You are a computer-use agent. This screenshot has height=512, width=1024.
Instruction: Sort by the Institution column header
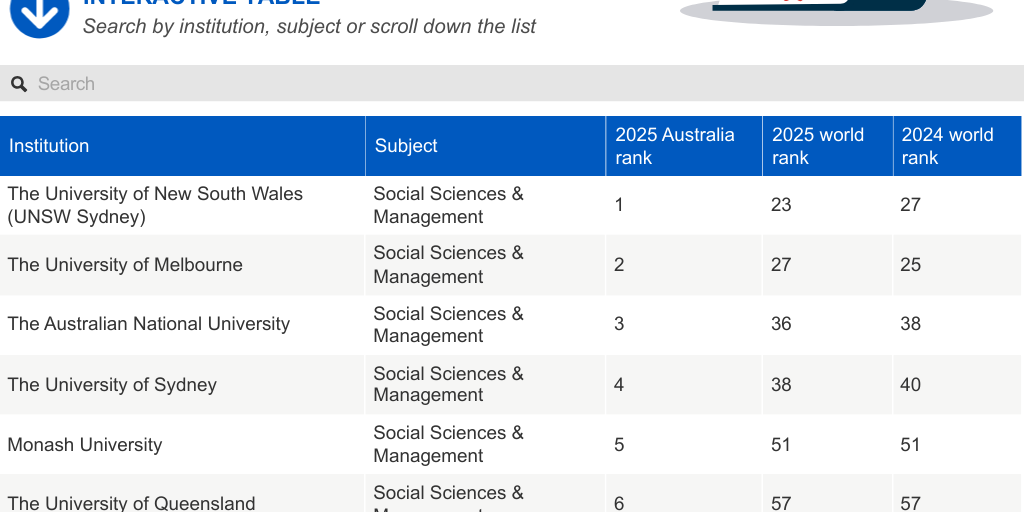[x=182, y=146]
